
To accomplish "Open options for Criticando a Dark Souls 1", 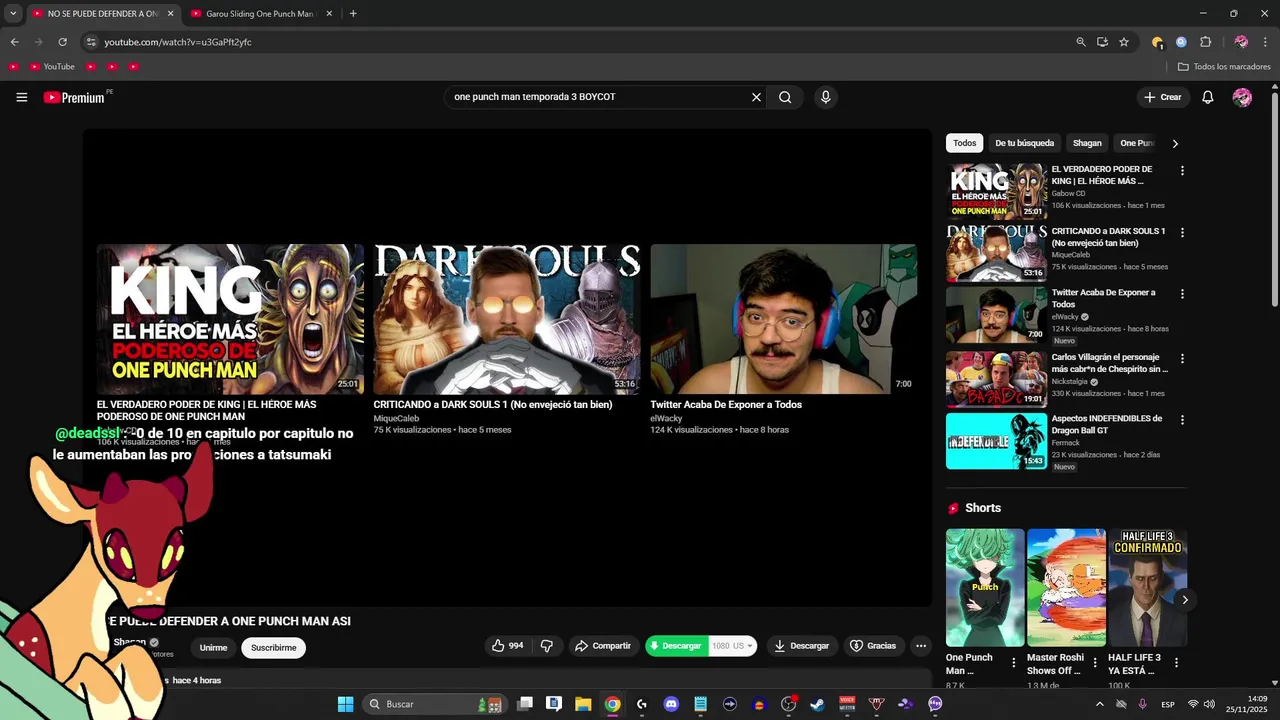I will point(1182,233).
